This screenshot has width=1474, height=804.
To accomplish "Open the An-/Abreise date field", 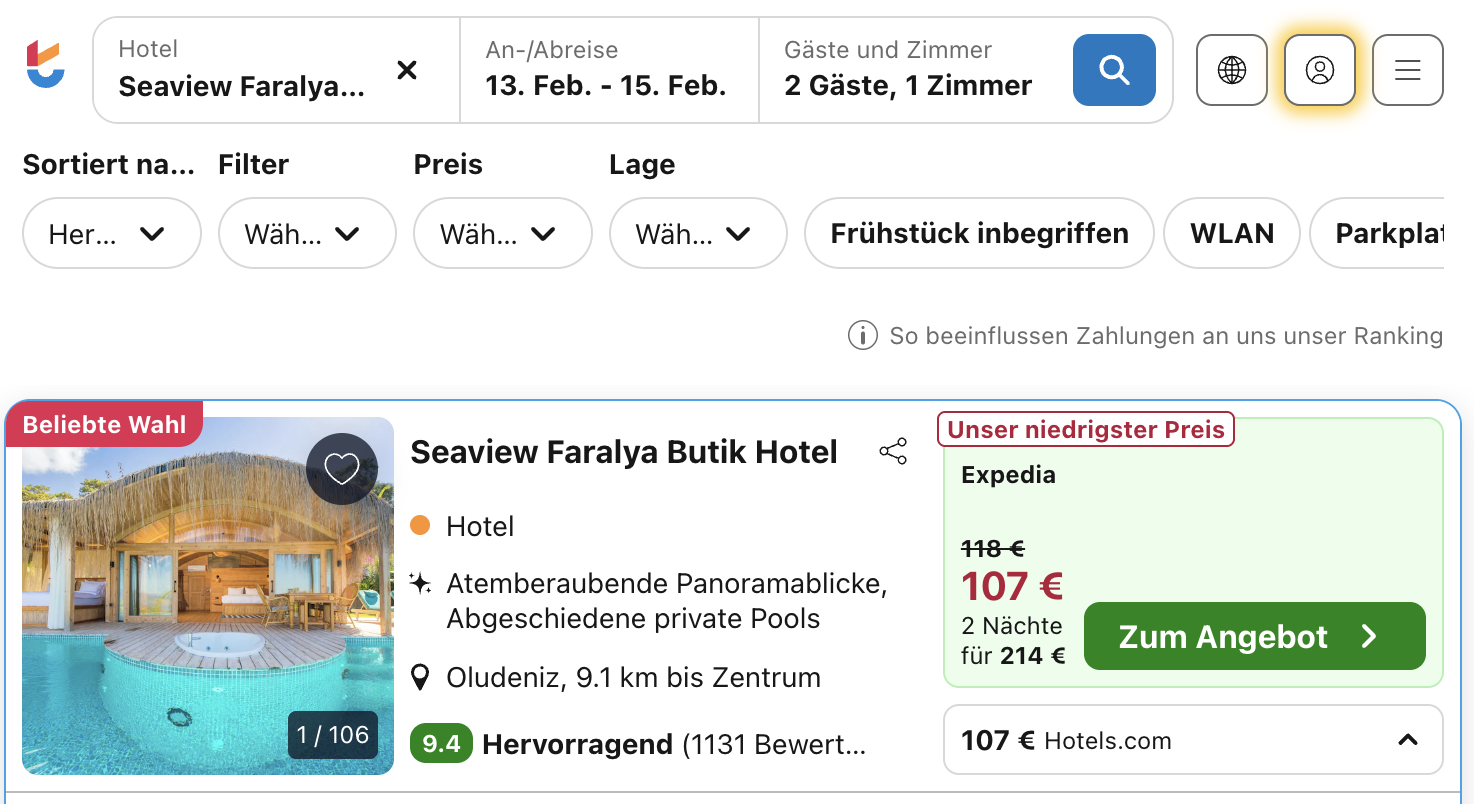I will tap(608, 70).
